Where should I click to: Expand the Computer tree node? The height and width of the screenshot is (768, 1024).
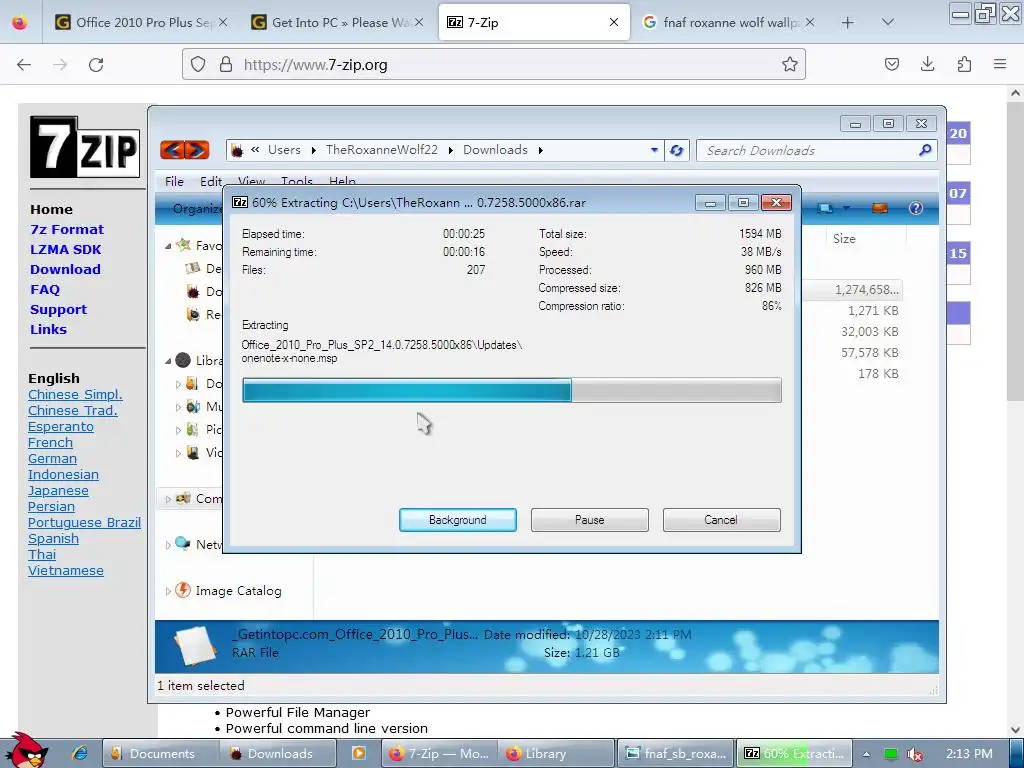(x=168, y=499)
